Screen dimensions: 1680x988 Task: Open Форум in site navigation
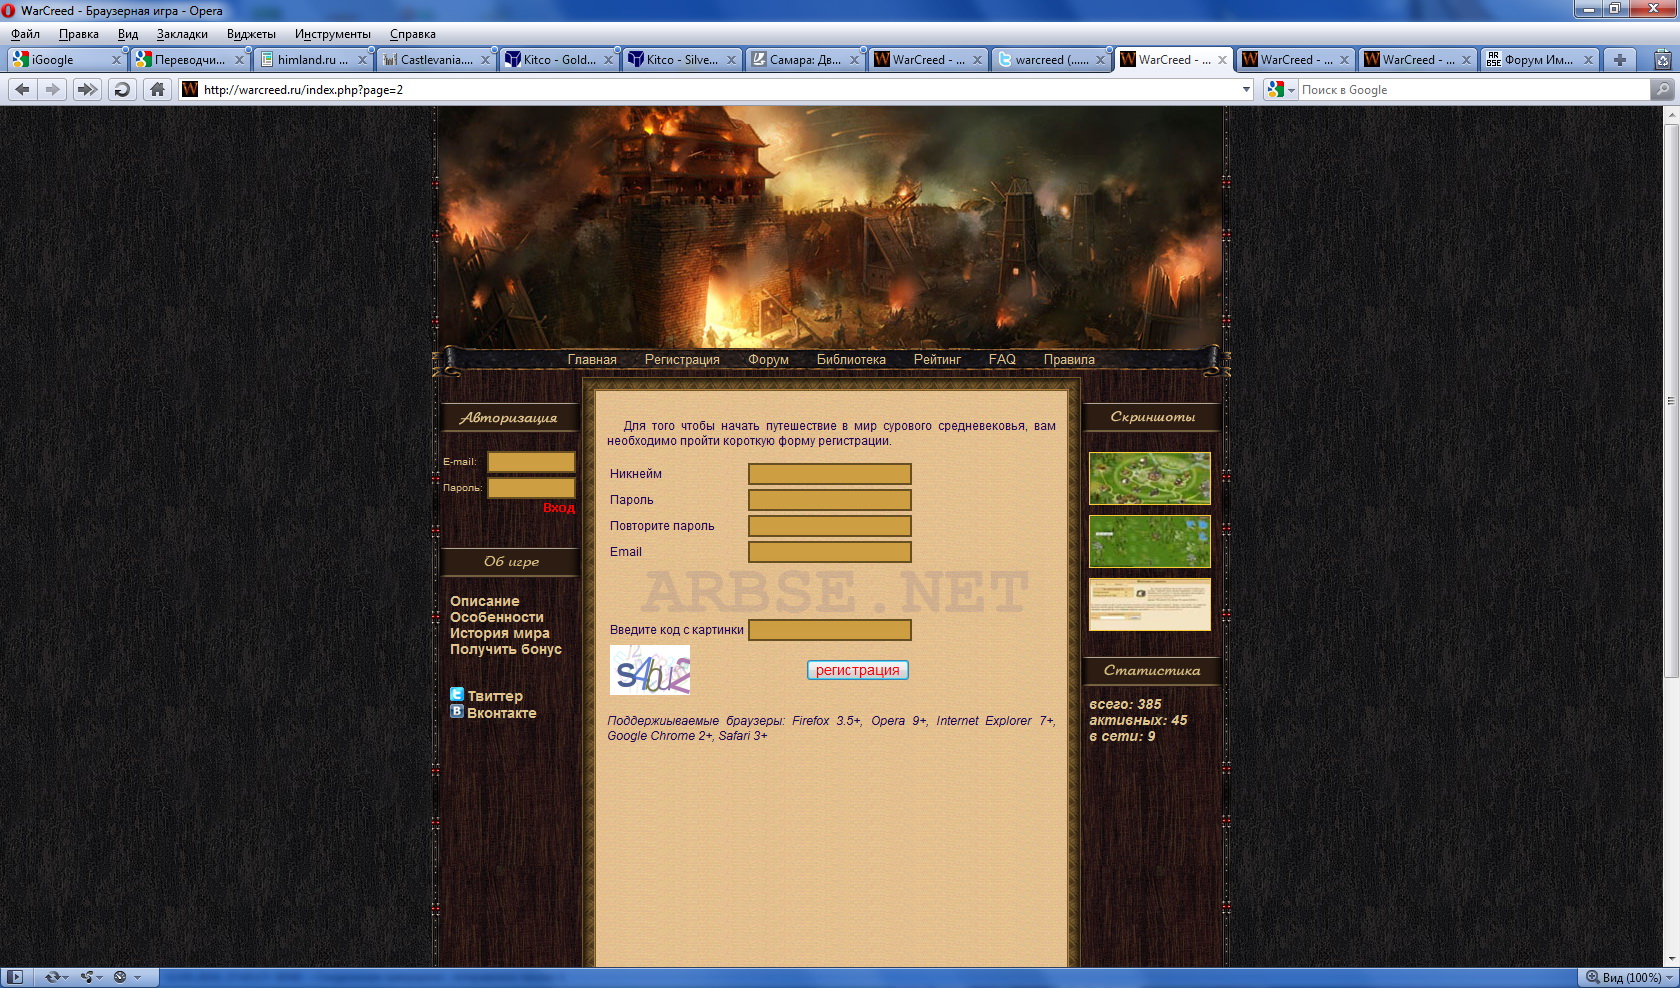point(768,359)
